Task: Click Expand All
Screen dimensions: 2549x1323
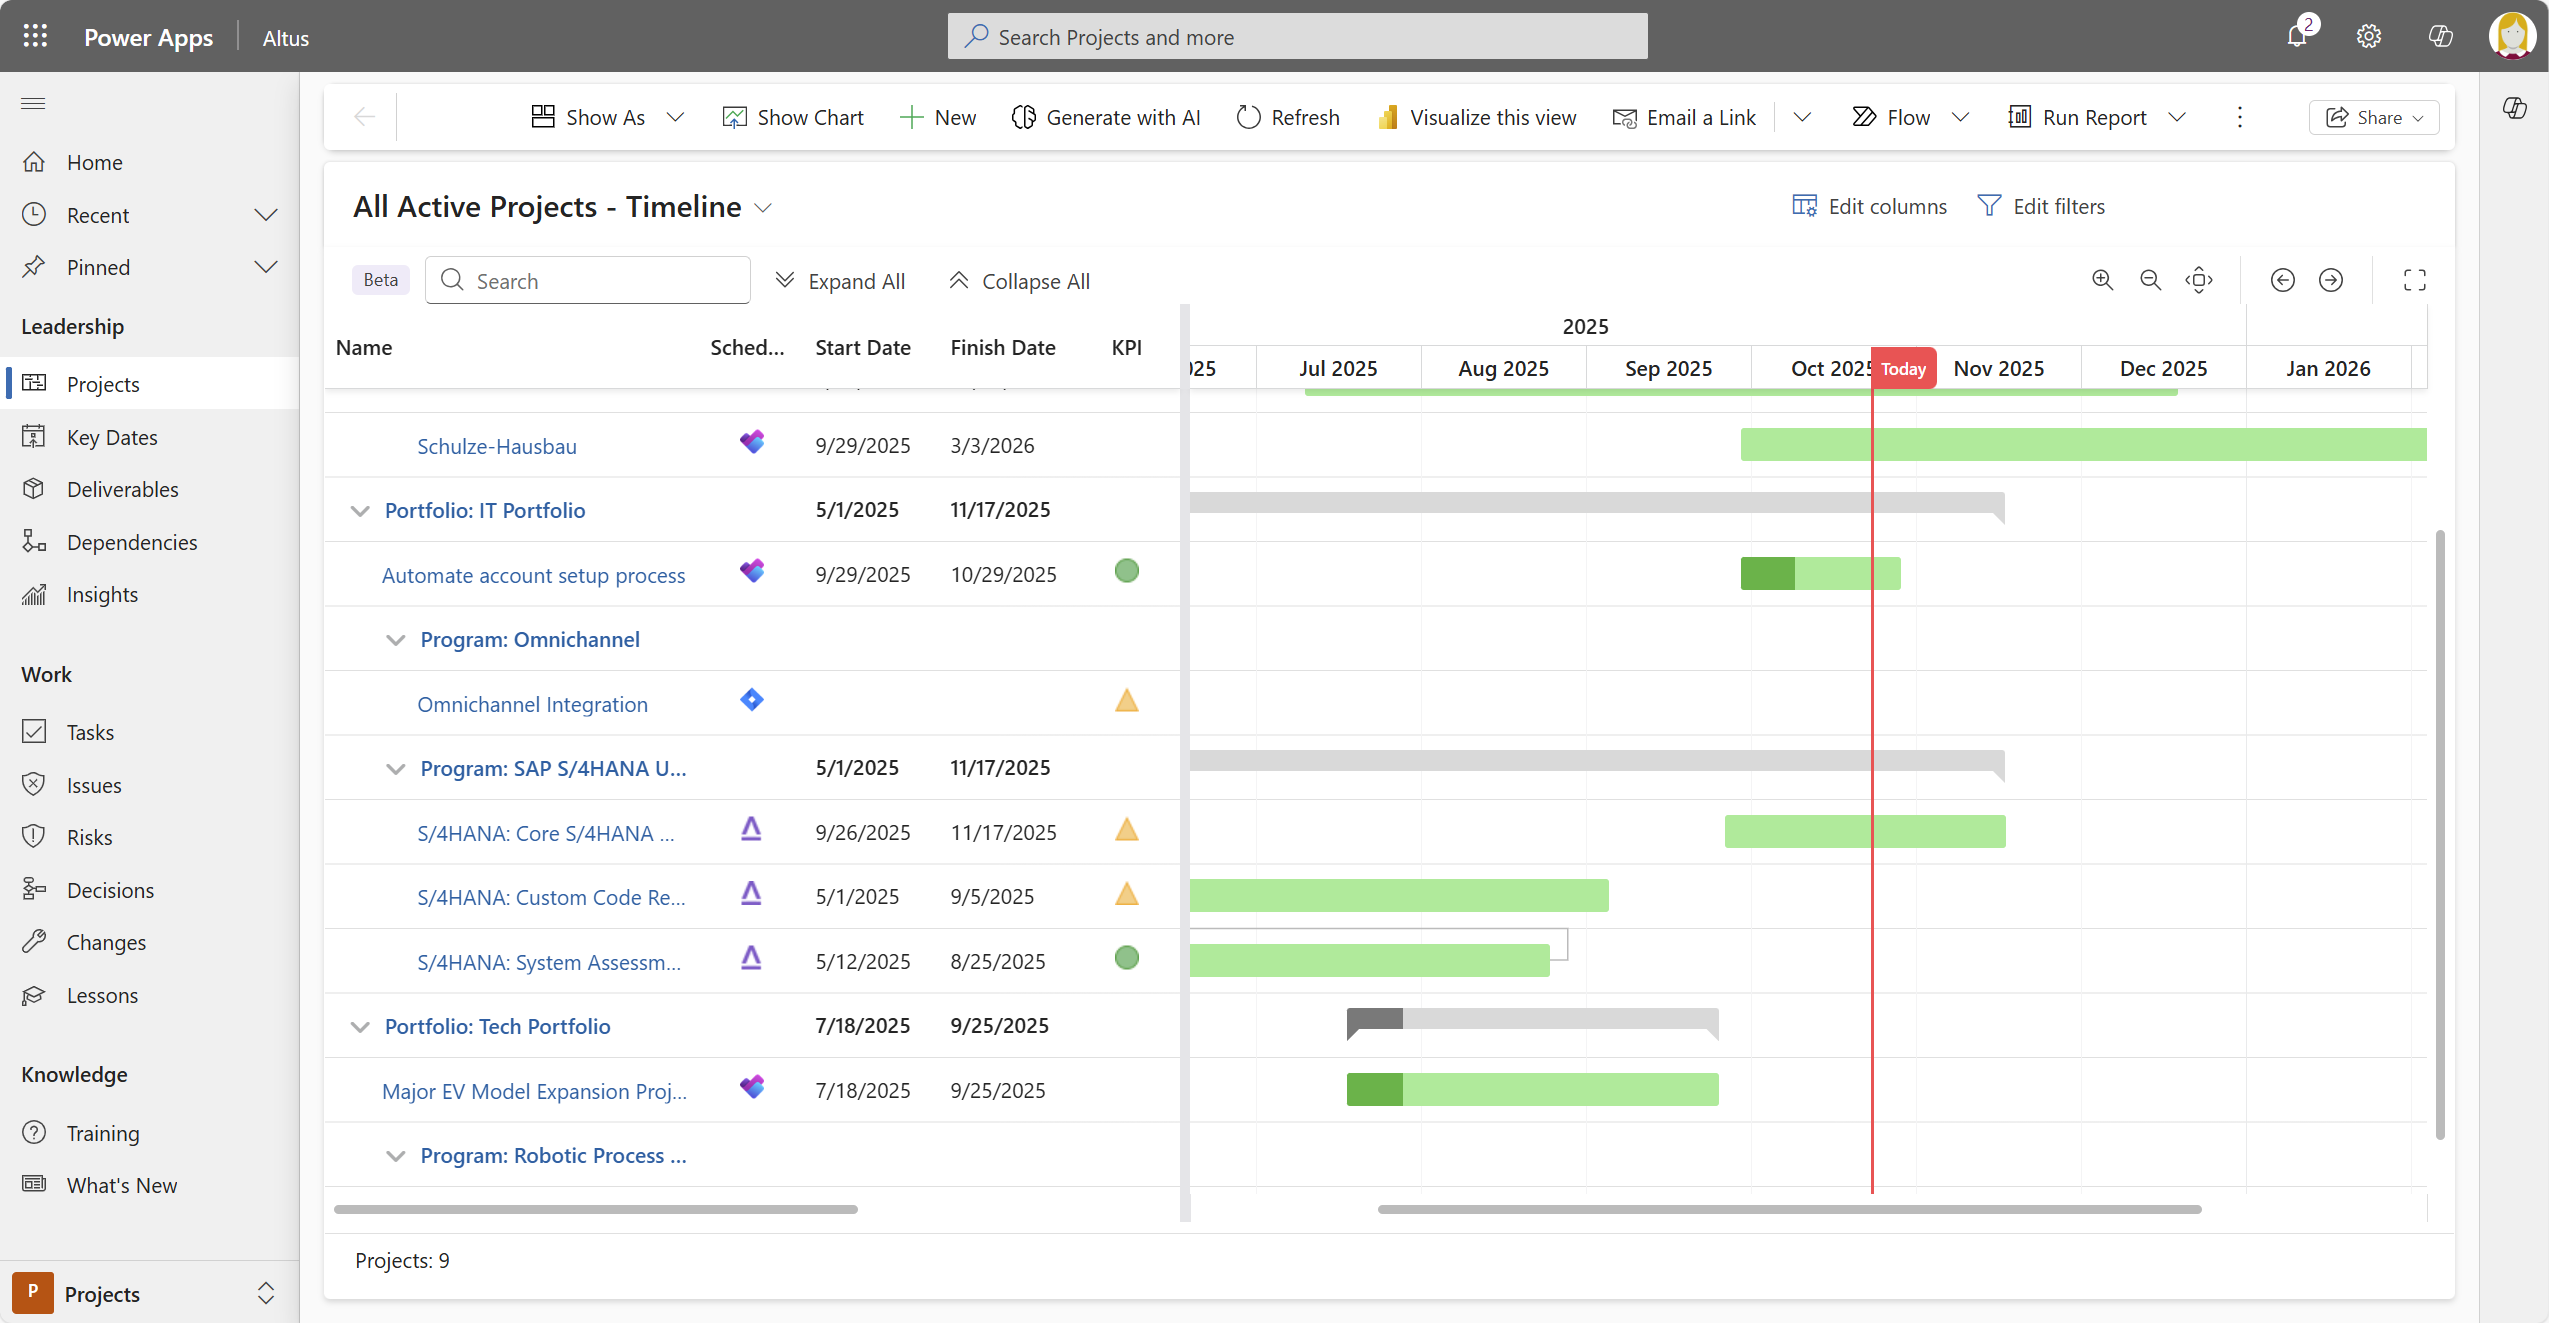Action: (841, 280)
